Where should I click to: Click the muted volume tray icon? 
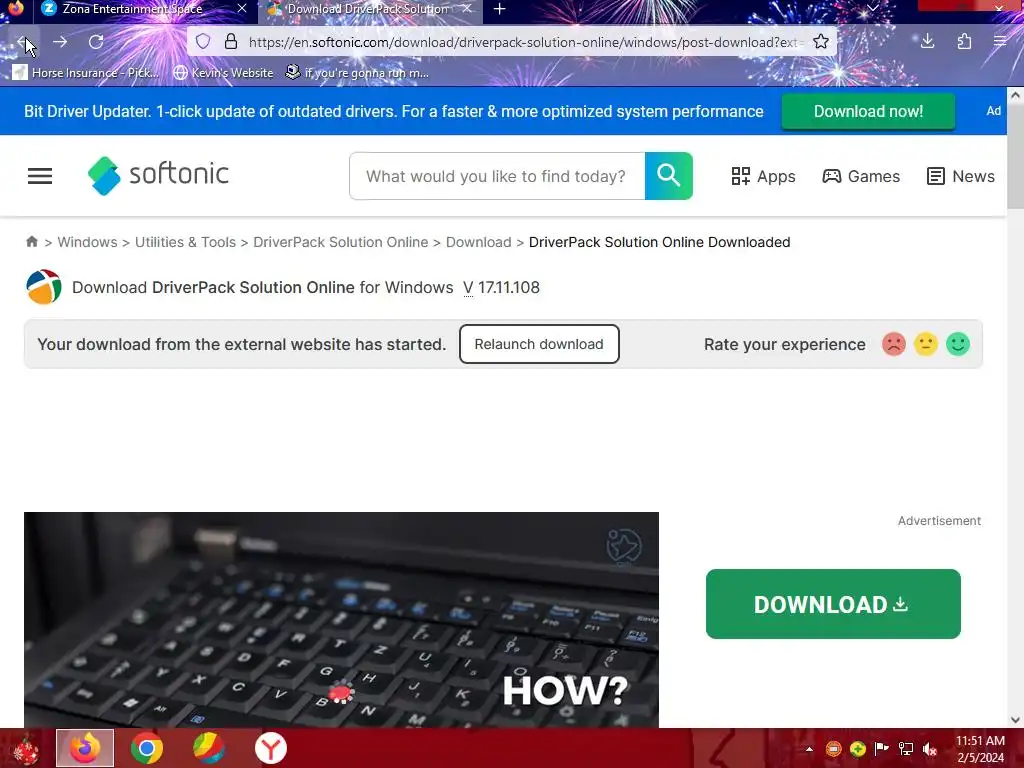tap(930, 749)
